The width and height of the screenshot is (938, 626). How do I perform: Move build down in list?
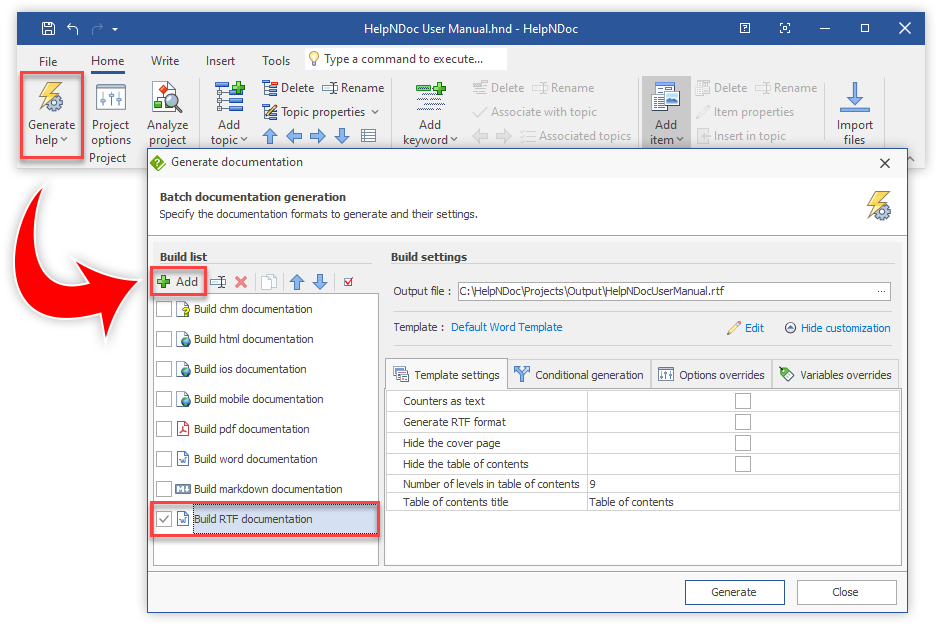pyautogui.click(x=321, y=282)
